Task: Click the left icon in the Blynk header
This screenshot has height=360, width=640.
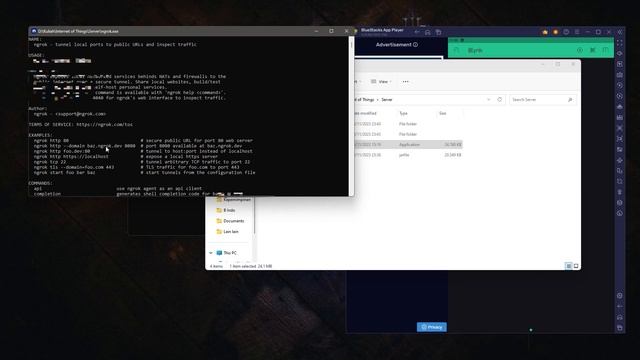Action: pos(457,50)
